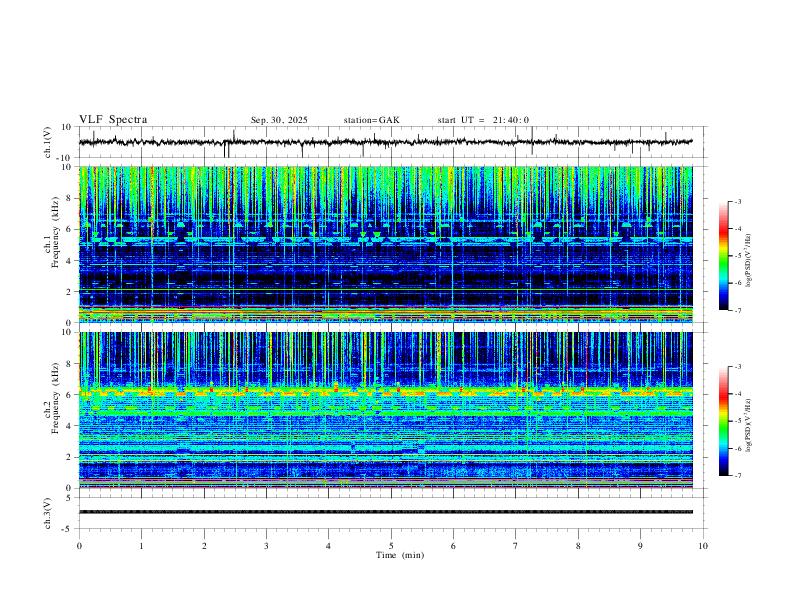Click the '-4' tick on ch.2 color bar

click(x=738, y=394)
